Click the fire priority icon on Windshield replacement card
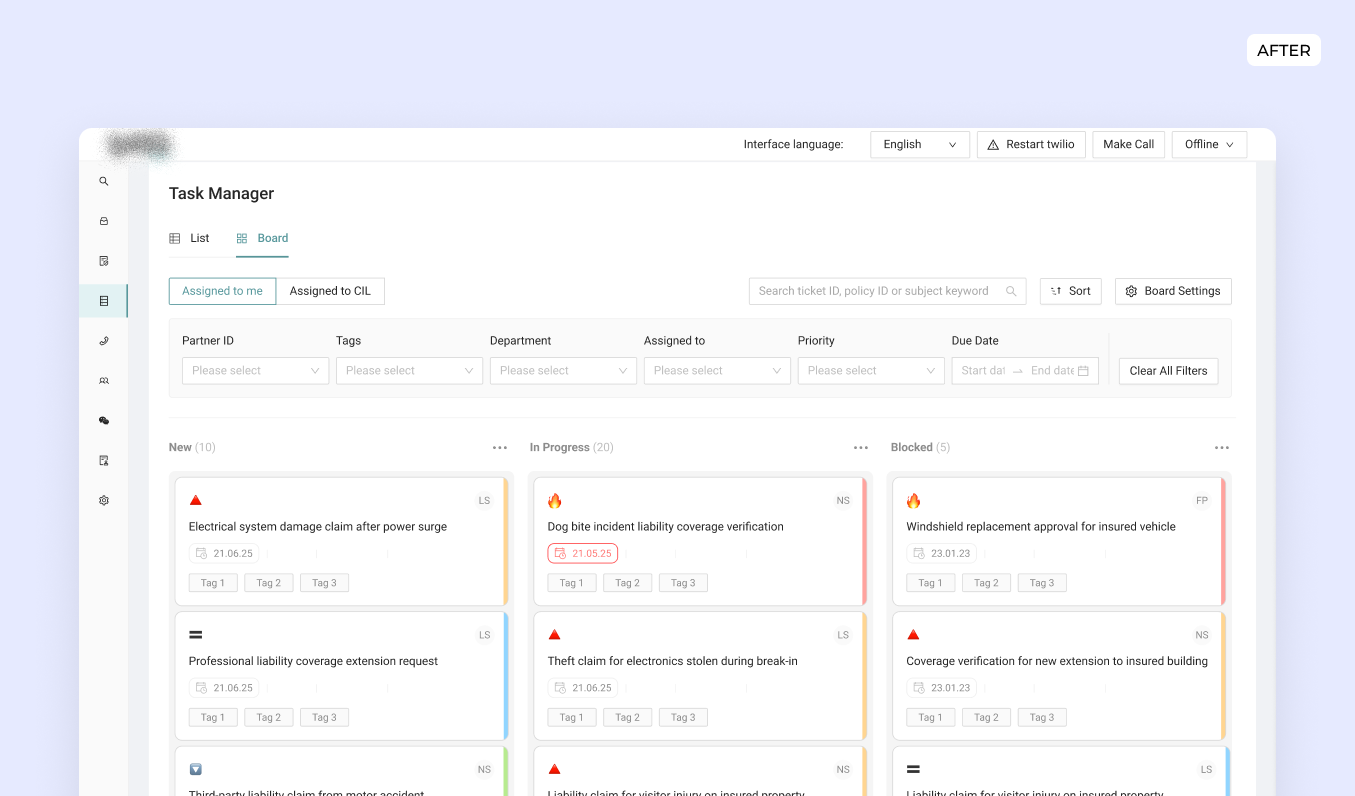 913,501
